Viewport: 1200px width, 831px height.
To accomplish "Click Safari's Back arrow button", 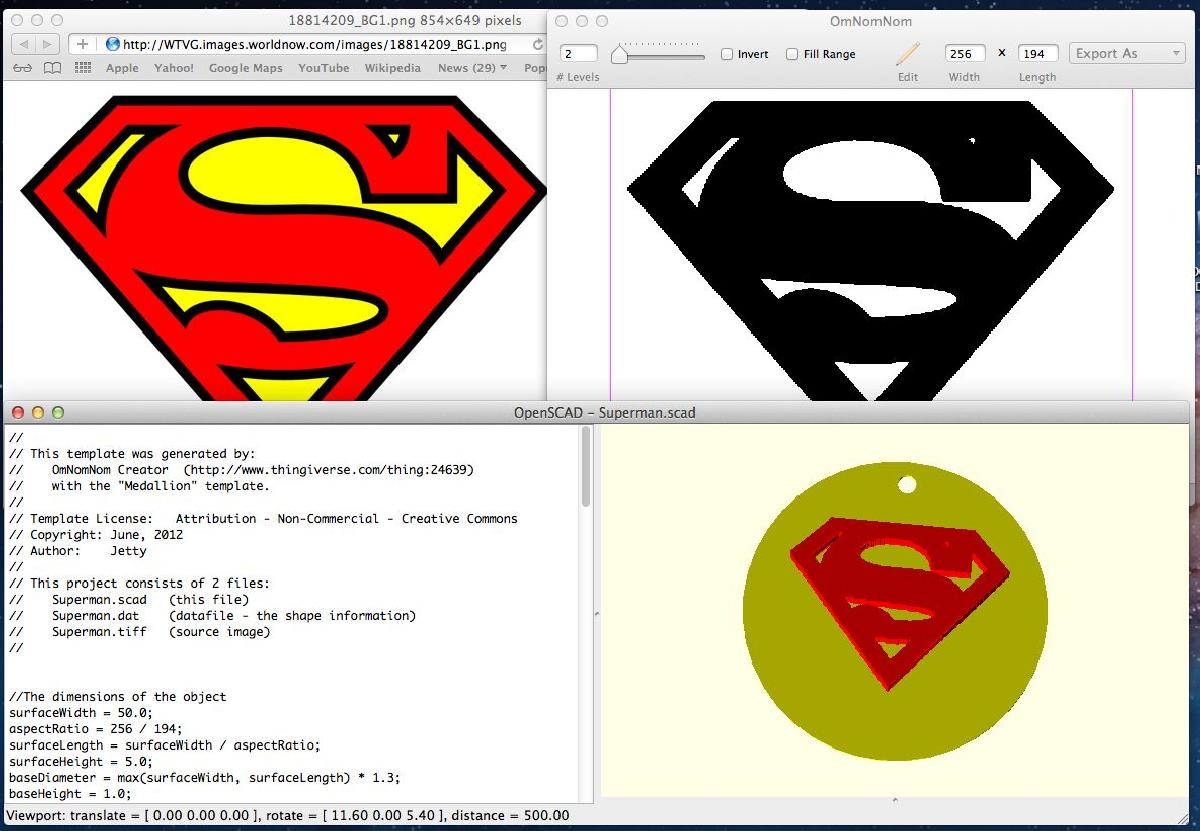I will point(22,44).
